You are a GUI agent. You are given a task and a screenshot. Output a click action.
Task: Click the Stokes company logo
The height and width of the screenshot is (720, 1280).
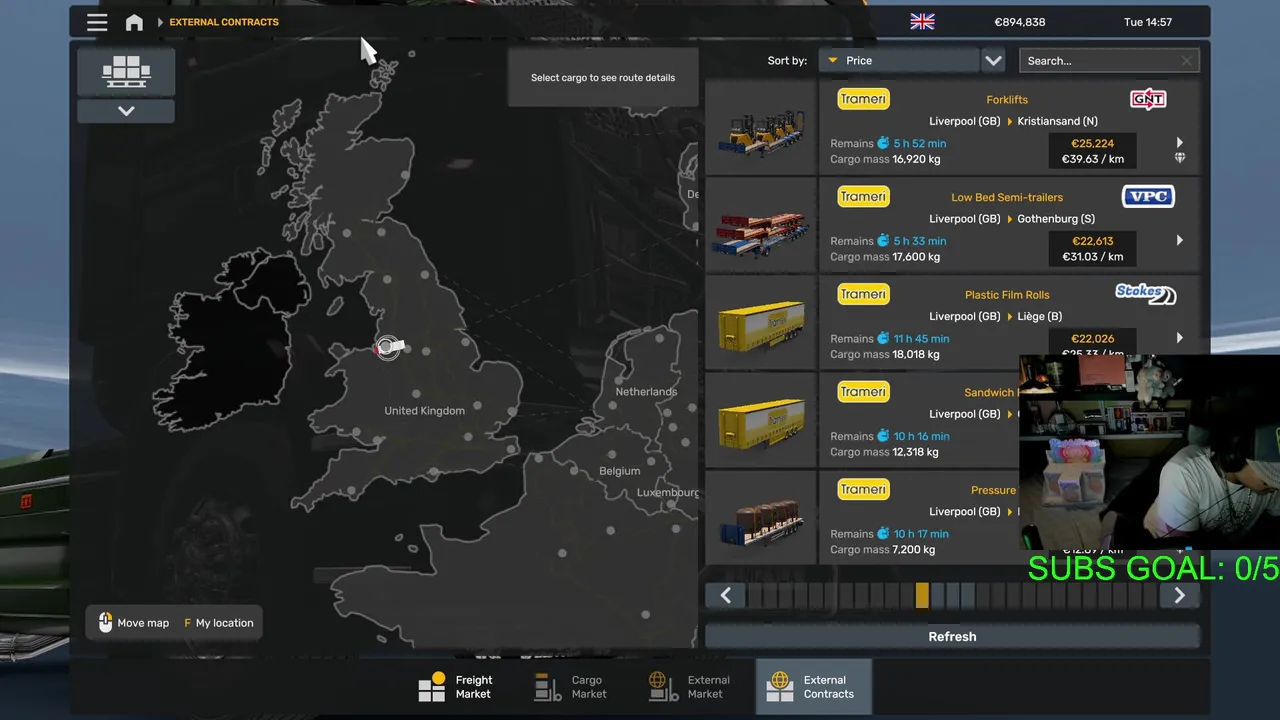(x=1146, y=293)
